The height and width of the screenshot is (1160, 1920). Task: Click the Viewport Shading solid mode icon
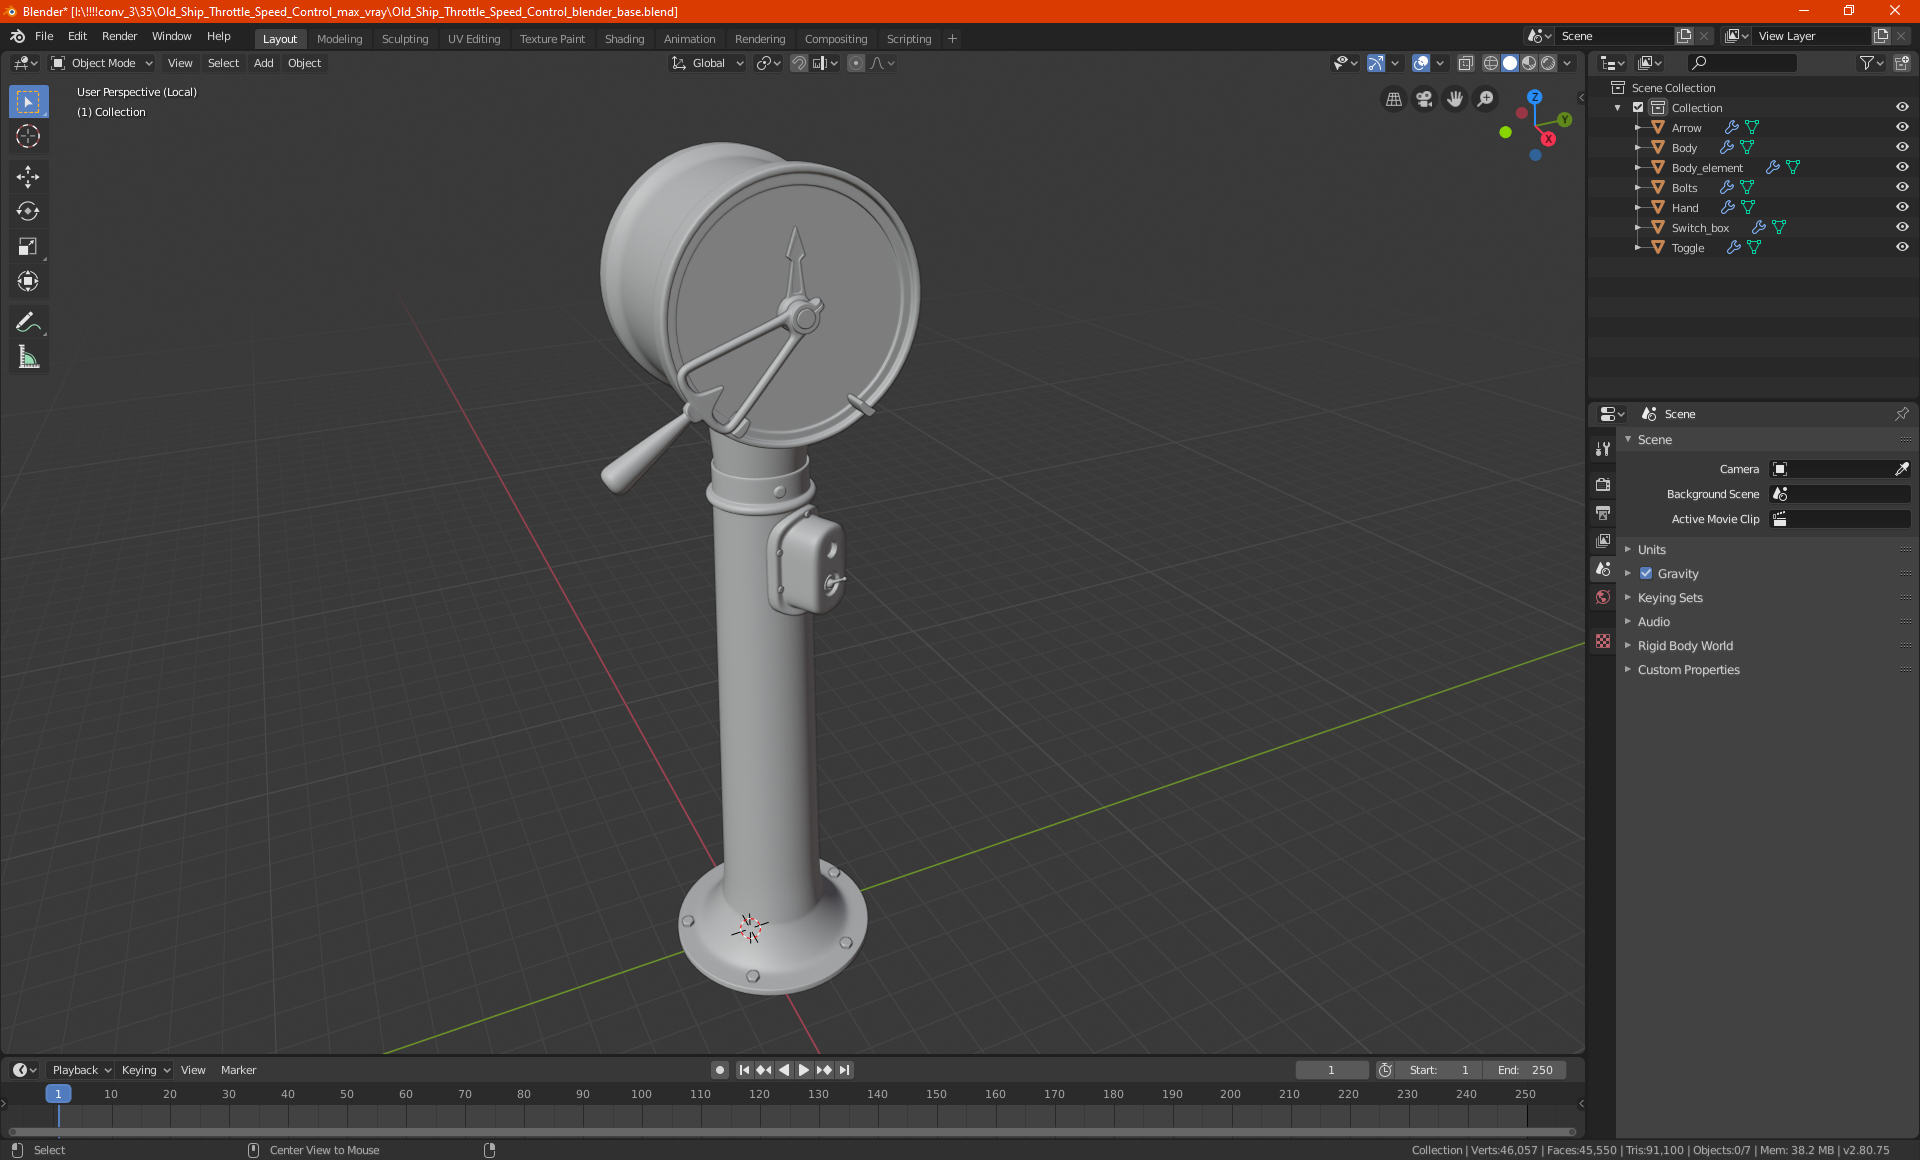(1509, 62)
